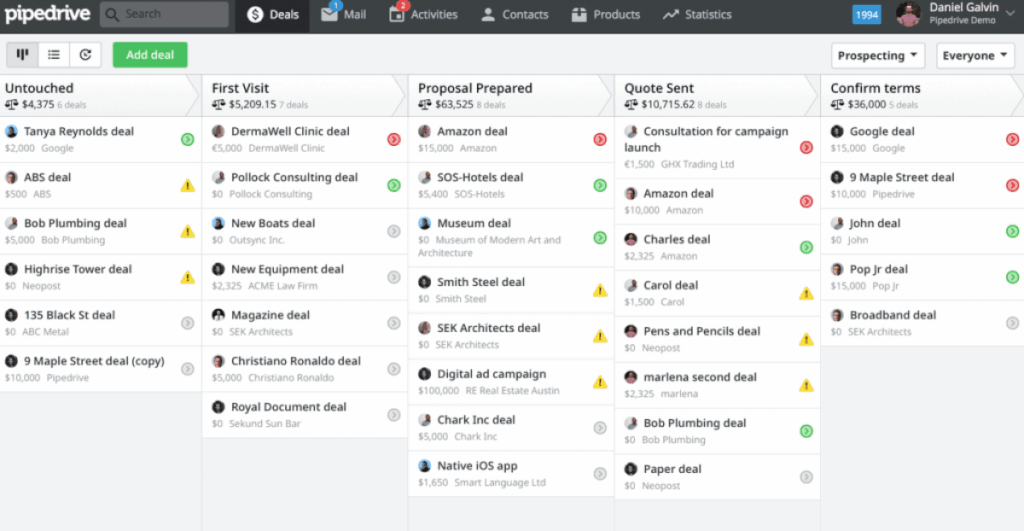The image size is (1024, 531).
Task: Click SOS-Hotels deal green activity icon
Action: coord(600,185)
